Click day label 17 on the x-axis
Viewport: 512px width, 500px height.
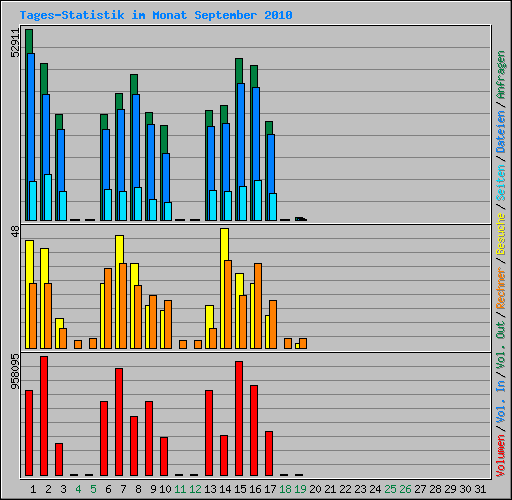(x=270, y=489)
